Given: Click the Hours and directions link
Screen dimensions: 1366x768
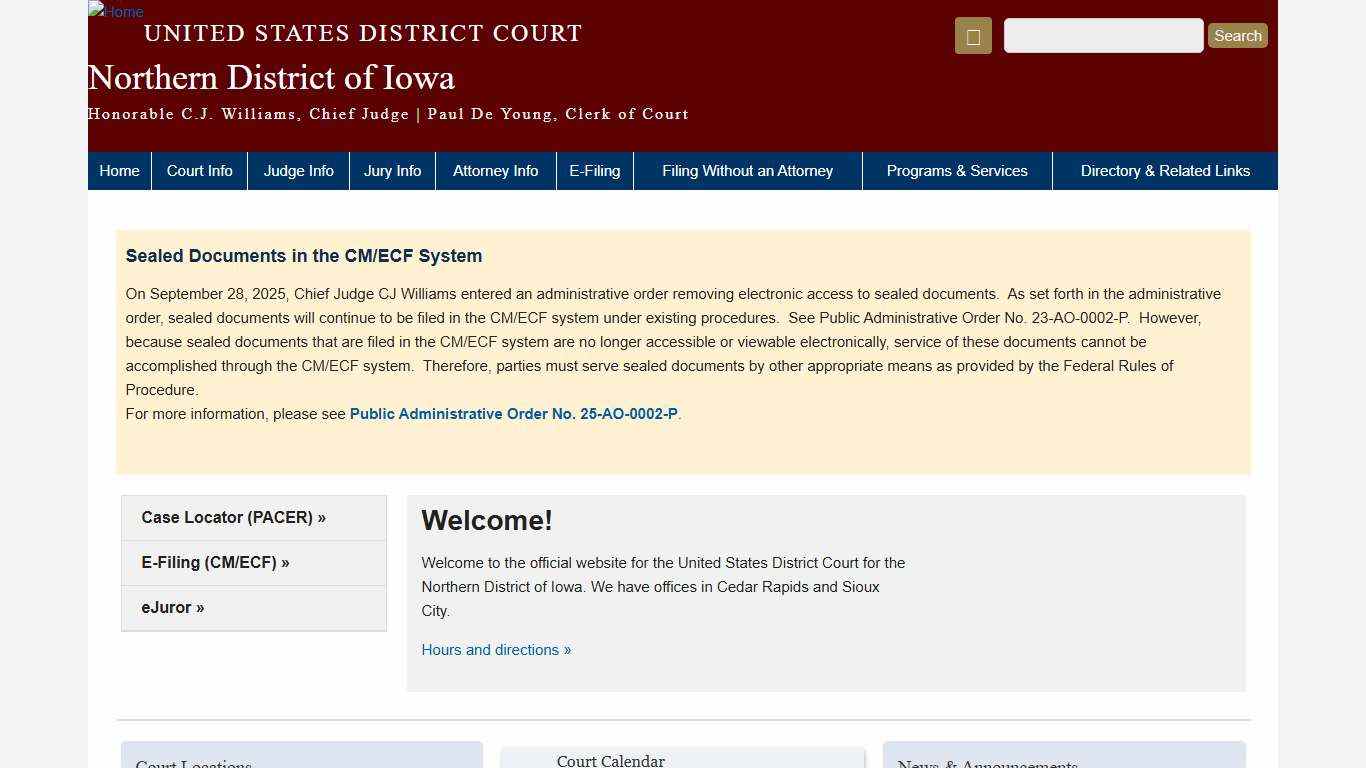Looking at the screenshot, I should (496, 649).
